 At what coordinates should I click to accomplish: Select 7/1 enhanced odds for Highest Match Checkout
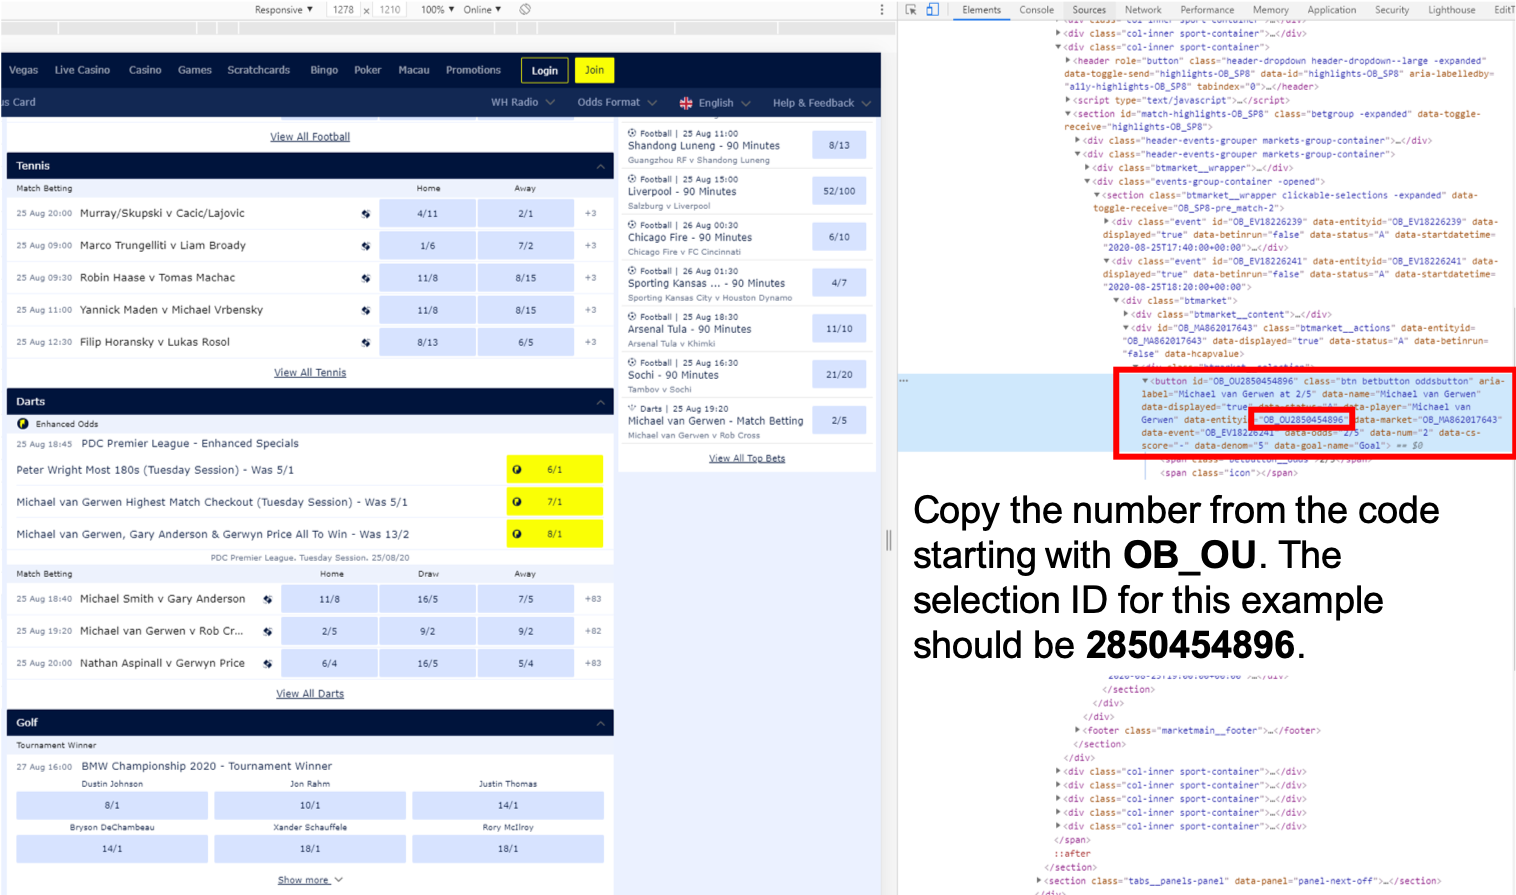(555, 502)
